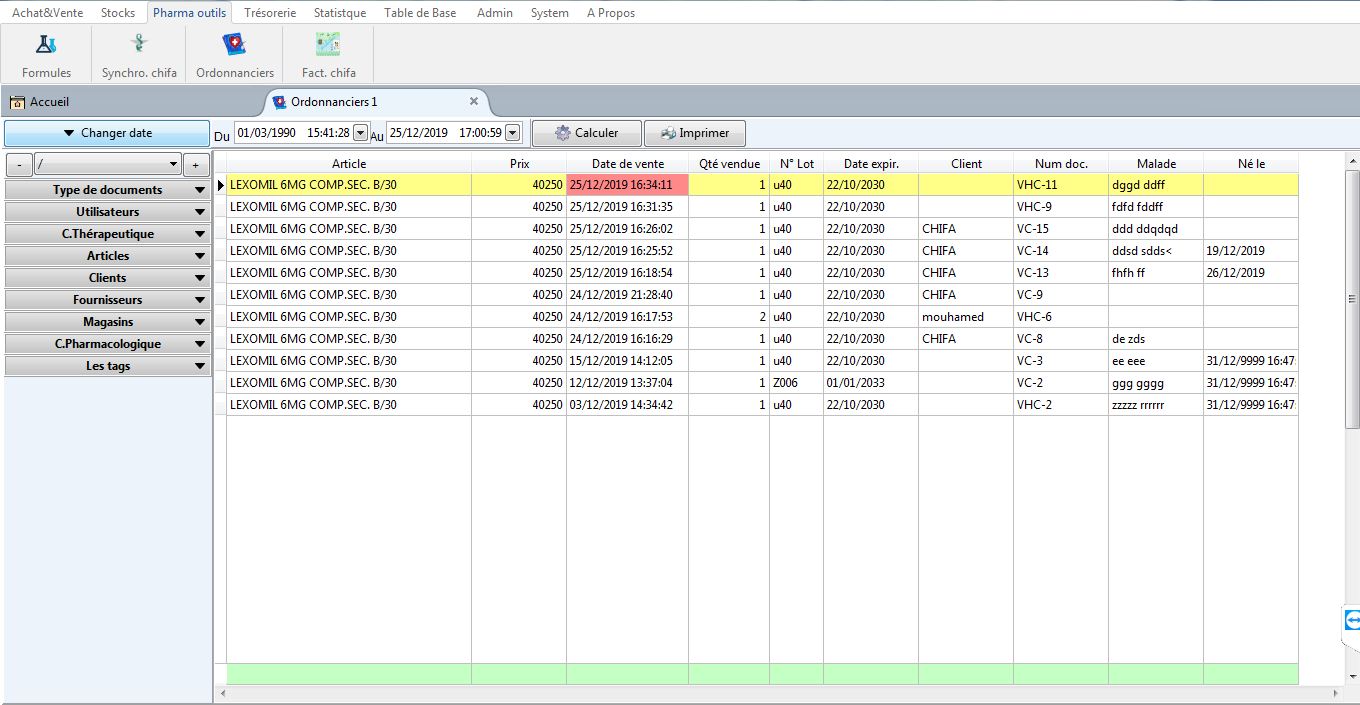Click the Synchro. chifa icon

[139, 45]
